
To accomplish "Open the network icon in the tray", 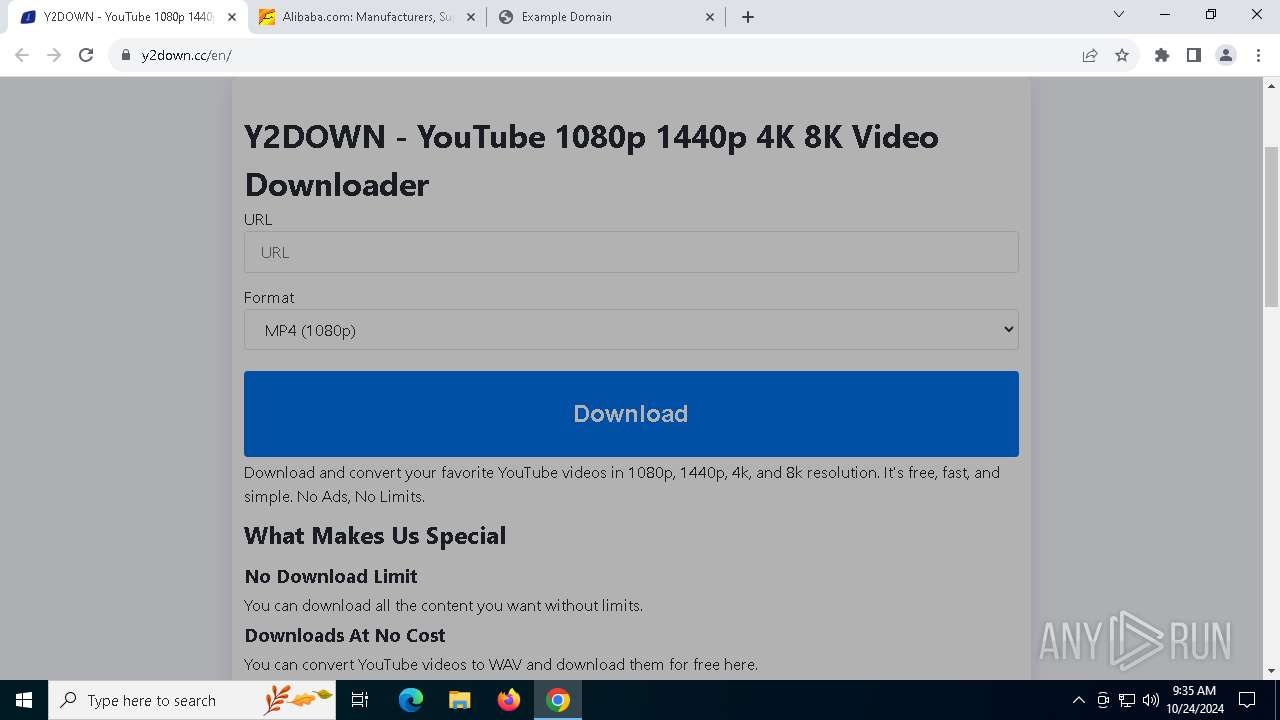I will (1127, 700).
